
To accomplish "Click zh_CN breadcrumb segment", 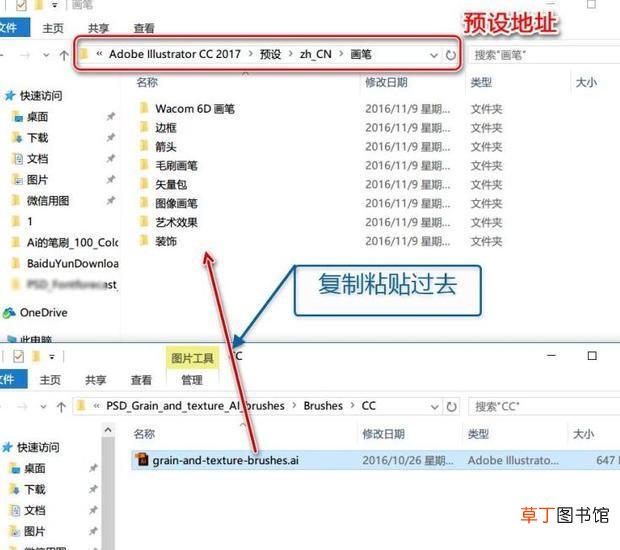I will [316, 54].
